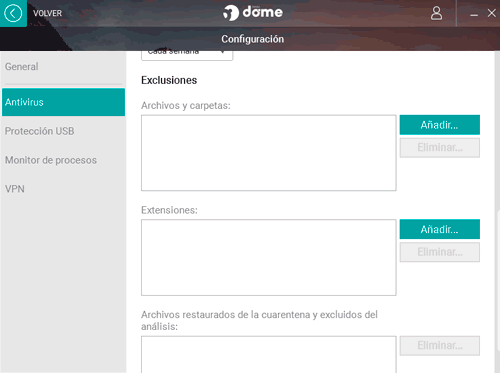Image resolution: width=500 pixels, height=373 pixels.
Task: Click inside the Extensiones list box
Action: 269,257
